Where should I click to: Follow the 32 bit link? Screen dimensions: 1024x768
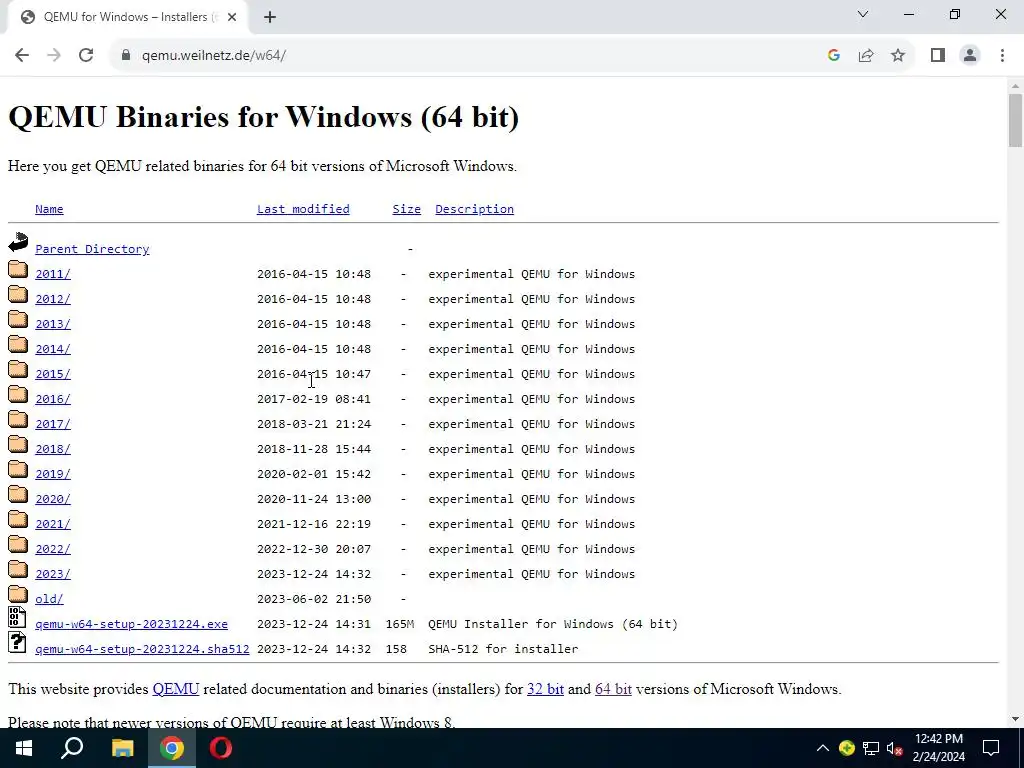click(x=545, y=689)
